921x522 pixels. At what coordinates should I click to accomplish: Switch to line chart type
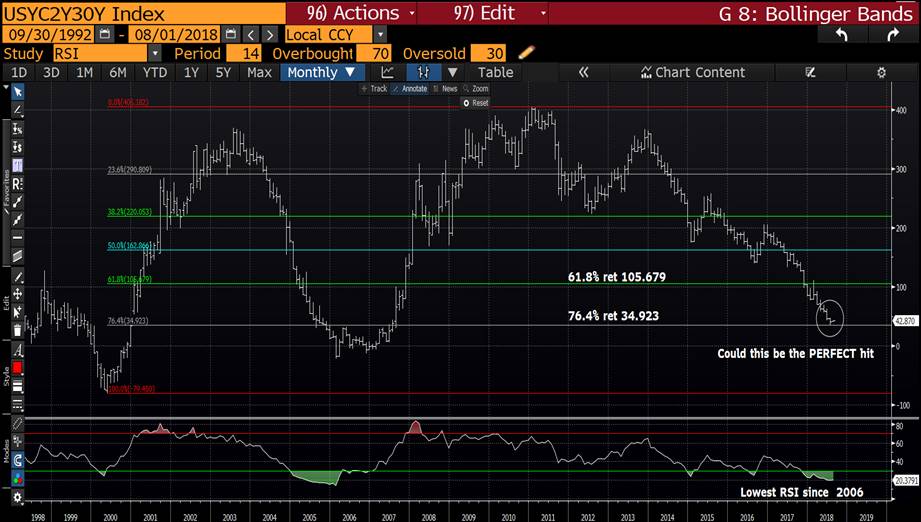[387, 72]
